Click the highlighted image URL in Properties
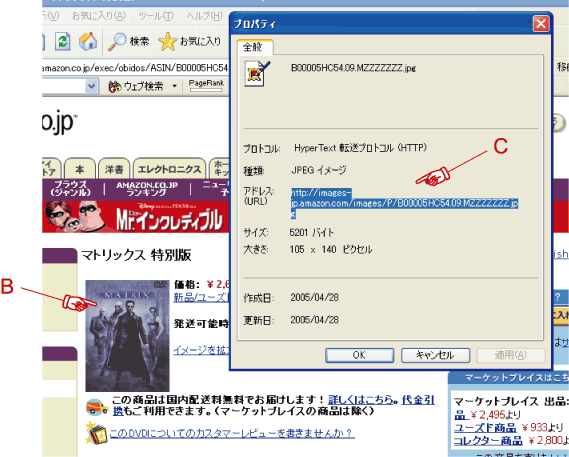 404,203
